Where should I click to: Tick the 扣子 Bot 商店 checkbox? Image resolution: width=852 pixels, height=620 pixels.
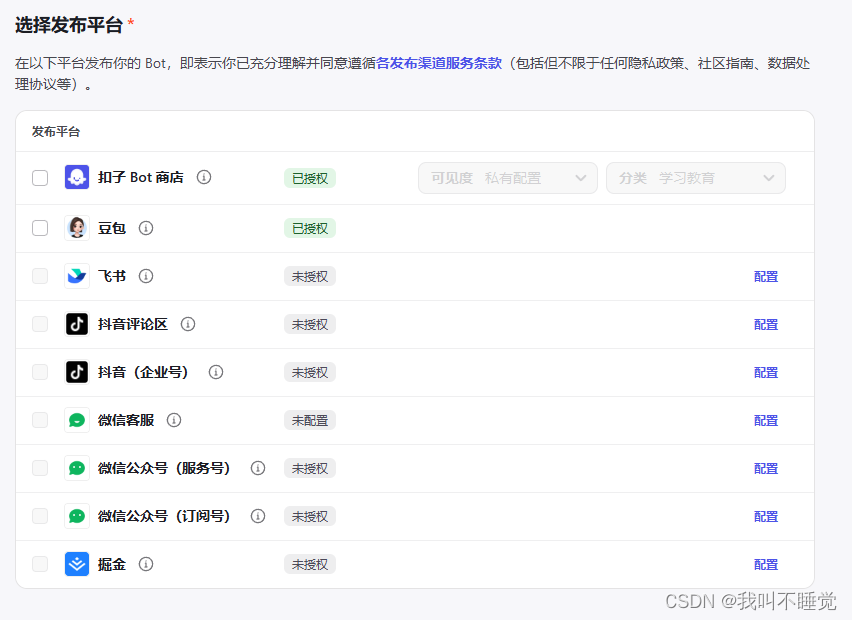coord(40,178)
